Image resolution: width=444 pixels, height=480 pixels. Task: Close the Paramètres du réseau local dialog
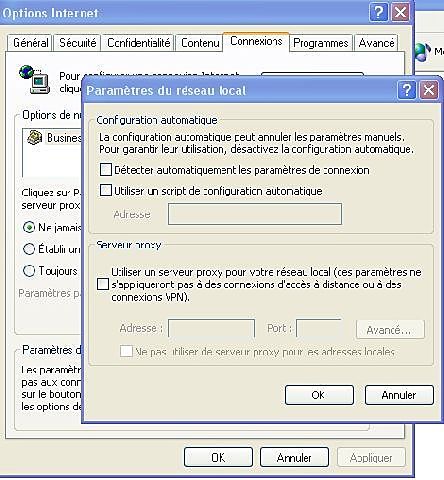[x=429, y=90]
